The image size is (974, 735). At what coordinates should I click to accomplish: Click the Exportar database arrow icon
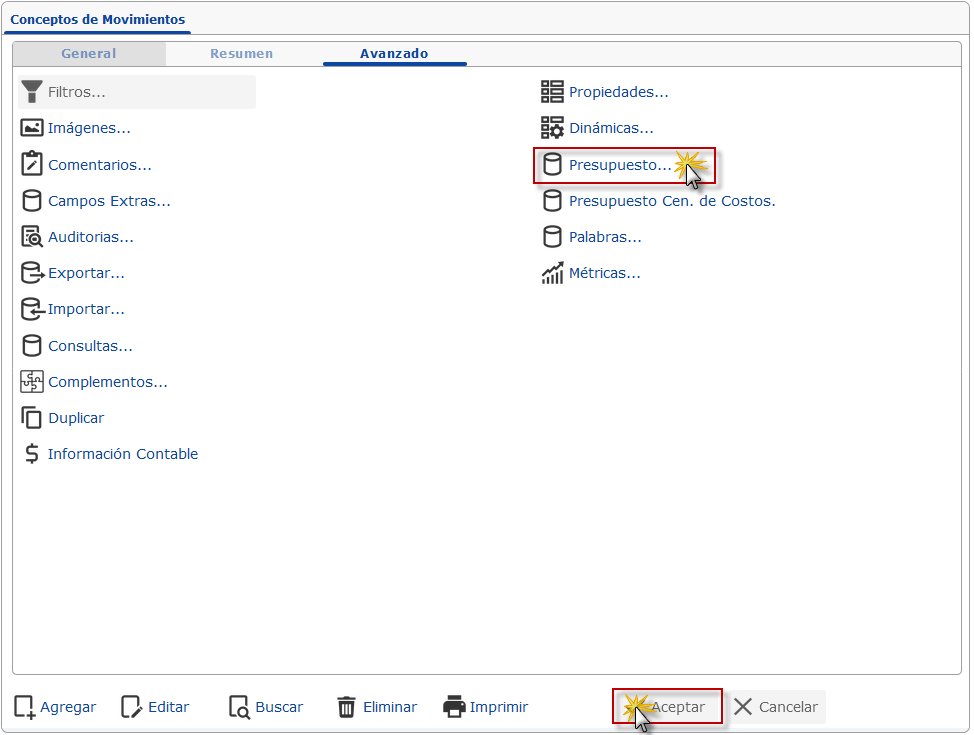[x=32, y=273]
